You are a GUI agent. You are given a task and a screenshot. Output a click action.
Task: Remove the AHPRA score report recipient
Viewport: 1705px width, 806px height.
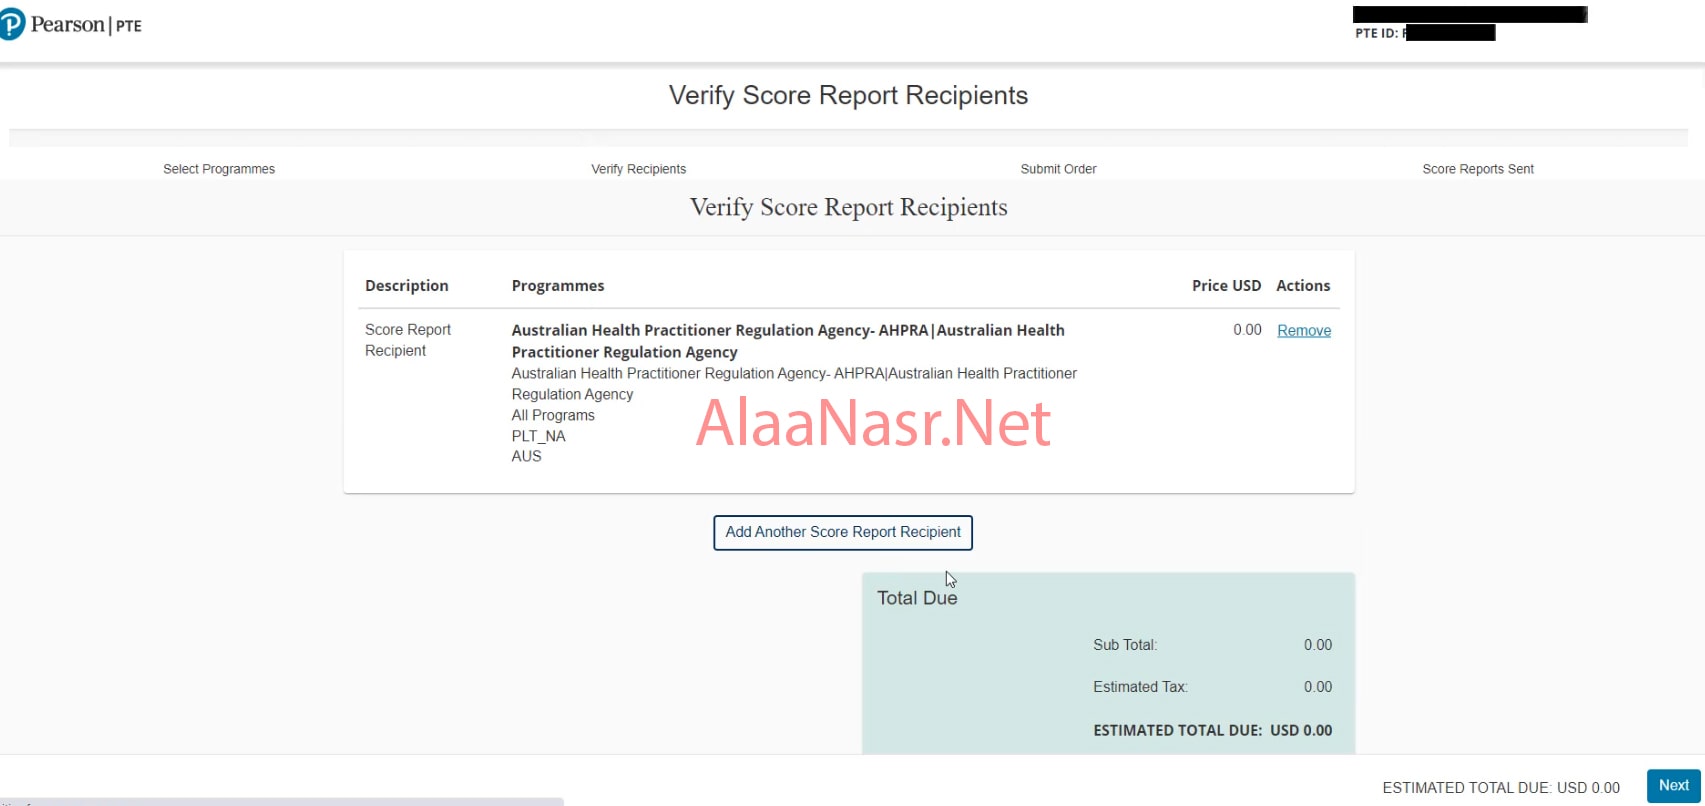(1303, 331)
